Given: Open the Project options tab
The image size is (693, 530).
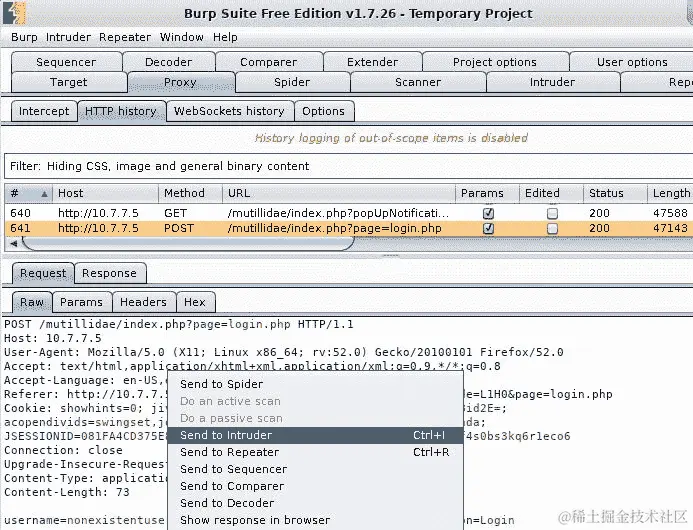Looking at the screenshot, I should [x=495, y=62].
